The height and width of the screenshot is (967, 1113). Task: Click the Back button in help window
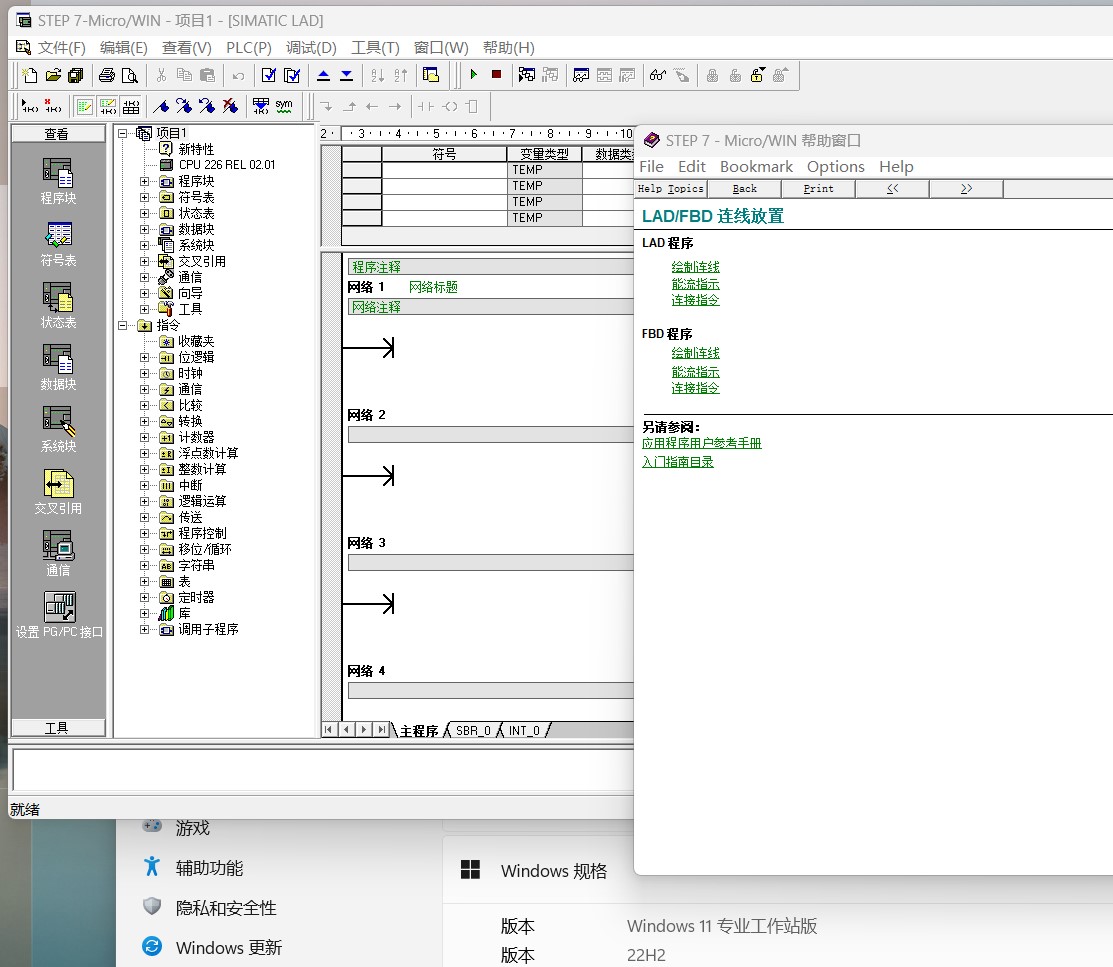point(744,189)
